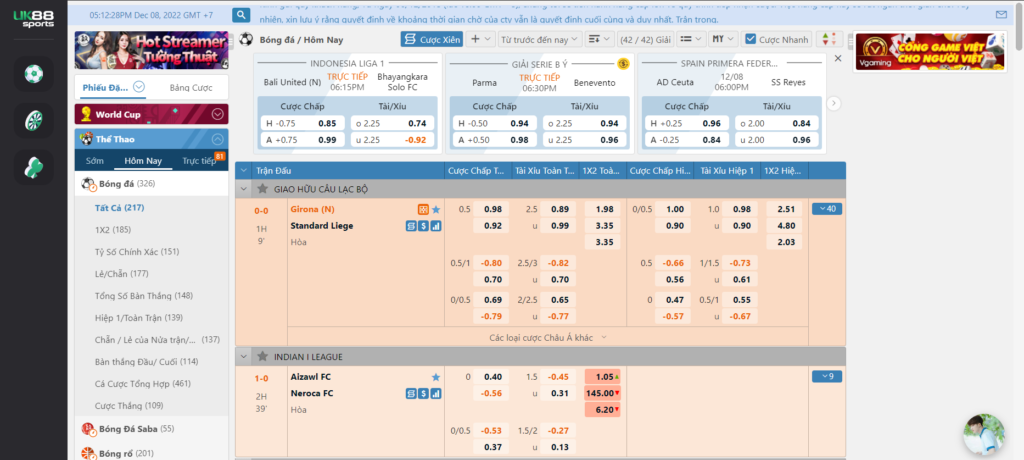Expand 'Các loại cược Châu Á khác'
Screen dimensions: 1024x460
[540, 338]
